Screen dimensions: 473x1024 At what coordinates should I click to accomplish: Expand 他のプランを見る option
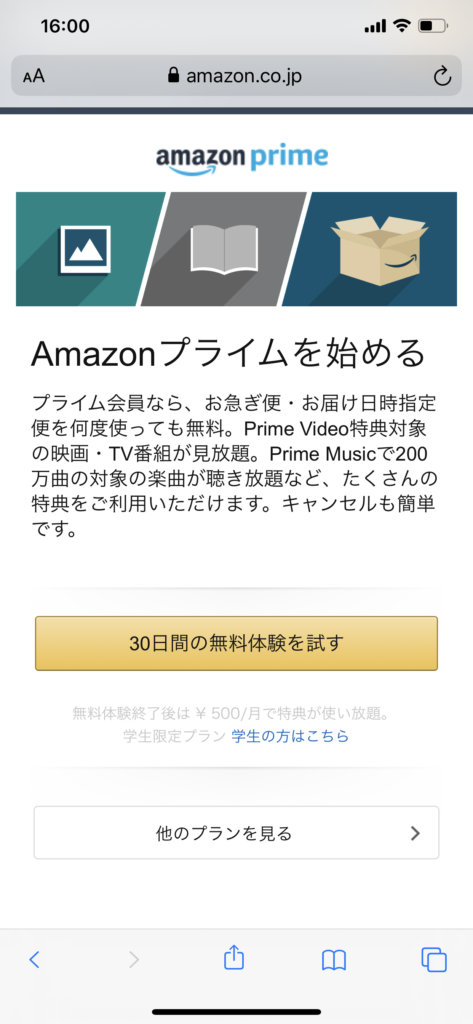236,833
